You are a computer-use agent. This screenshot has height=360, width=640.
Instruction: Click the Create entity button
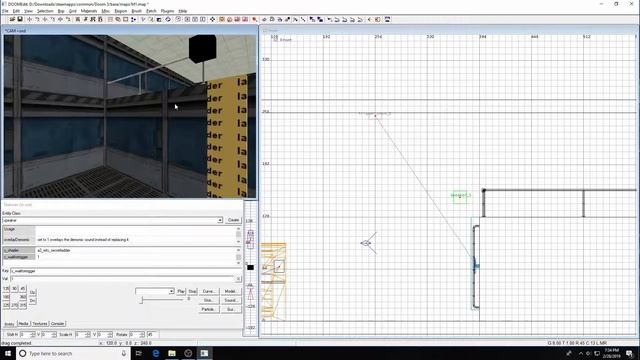click(233, 220)
